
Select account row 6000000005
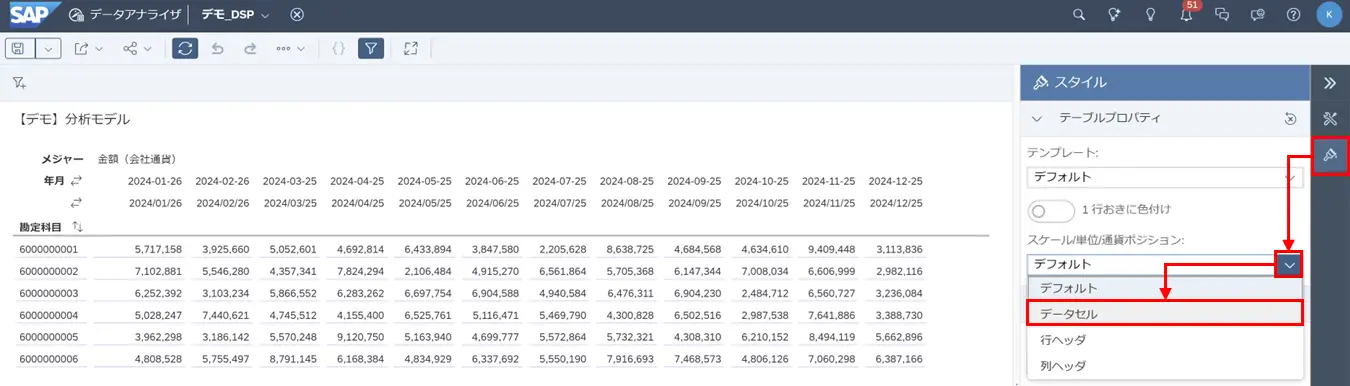[x=48, y=337]
